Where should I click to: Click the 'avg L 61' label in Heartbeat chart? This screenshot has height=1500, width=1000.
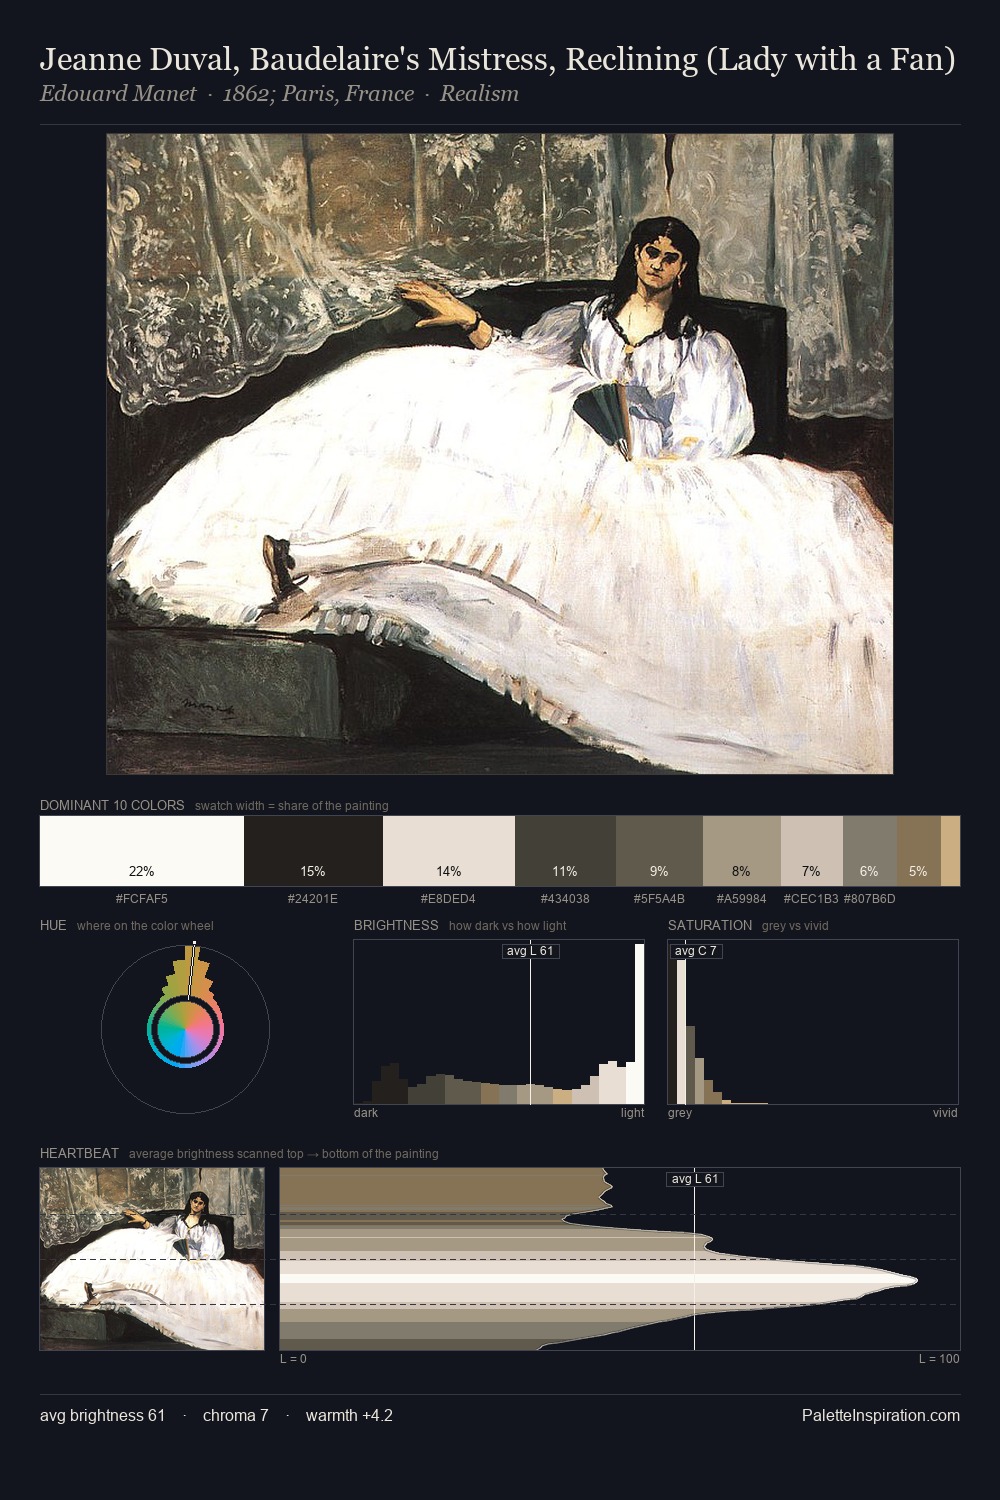[x=694, y=1179]
